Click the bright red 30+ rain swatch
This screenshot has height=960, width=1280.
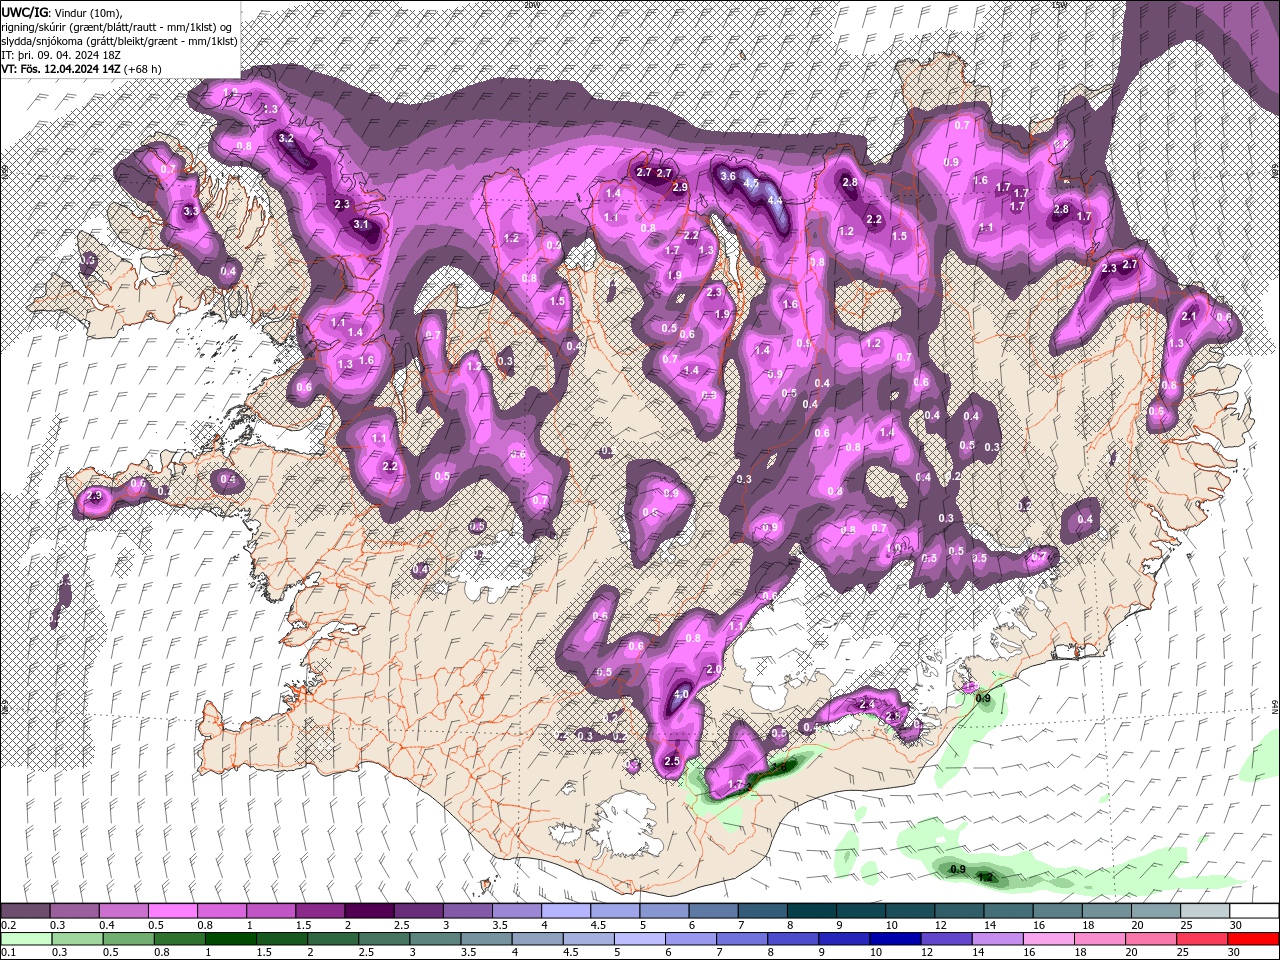(1253, 939)
